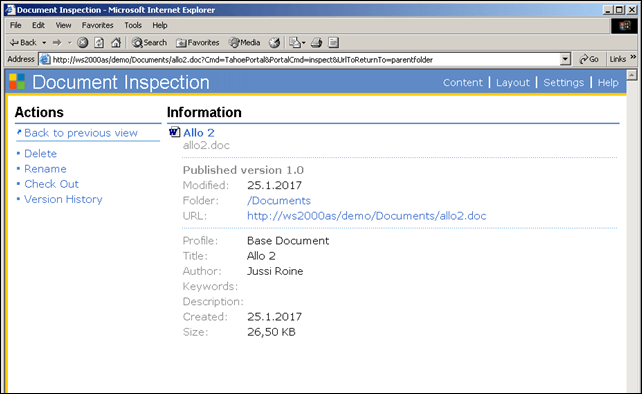
Task: Maximize the Internet Explorer window
Action: (x=619, y=10)
